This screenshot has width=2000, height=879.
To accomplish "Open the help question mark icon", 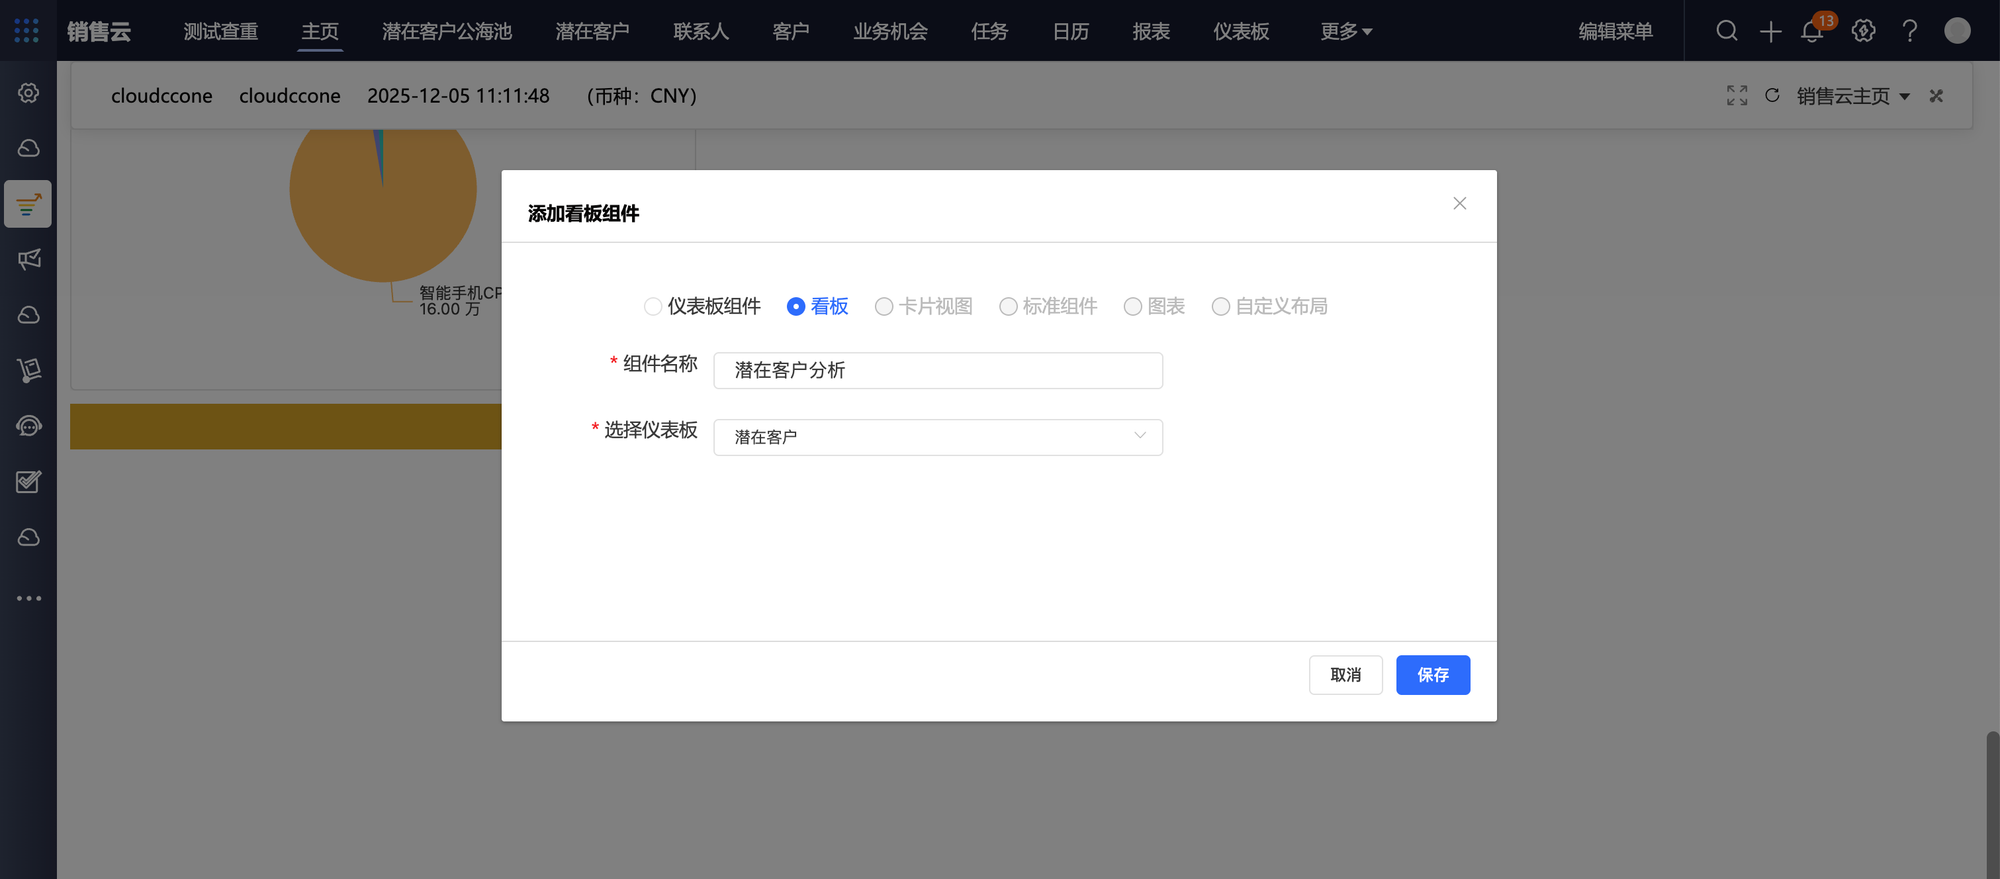I will coord(1909,31).
